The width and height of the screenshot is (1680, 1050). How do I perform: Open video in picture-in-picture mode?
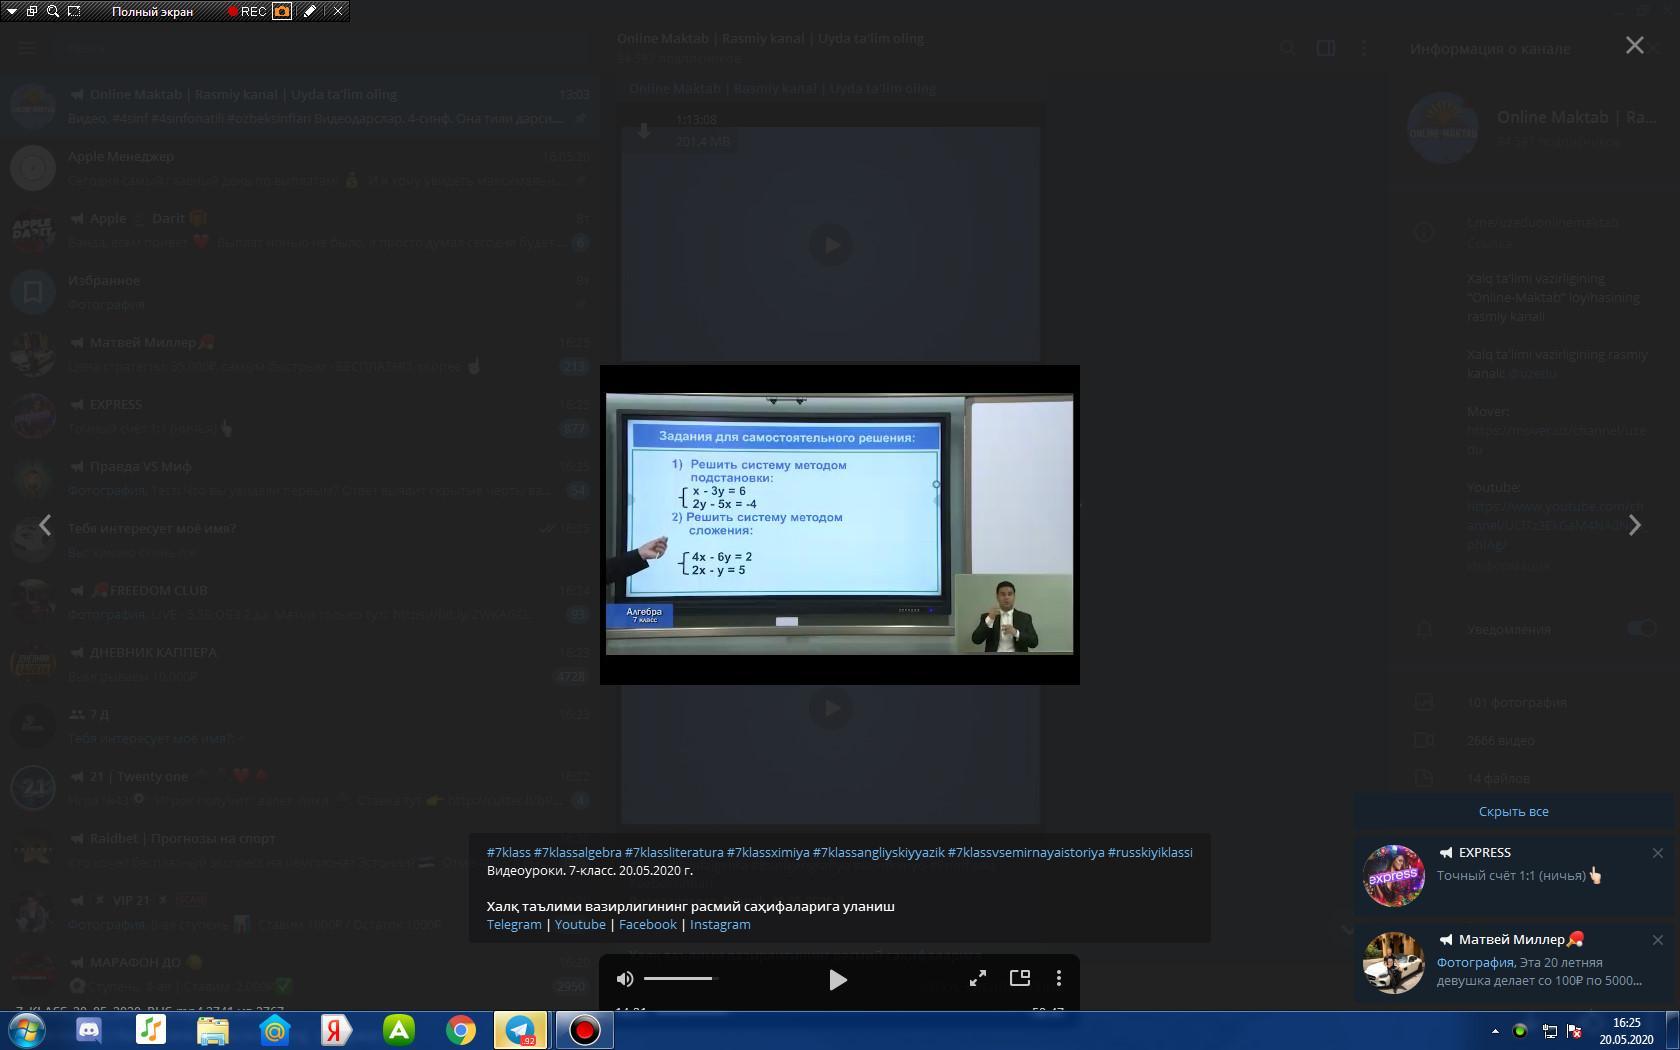[x=1020, y=979]
